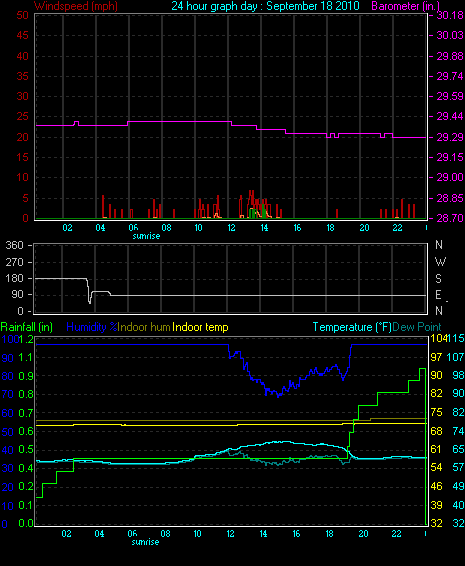Click the Humidity % legend label
The height and width of the screenshot is (566, 465).
tap(92, 327)
